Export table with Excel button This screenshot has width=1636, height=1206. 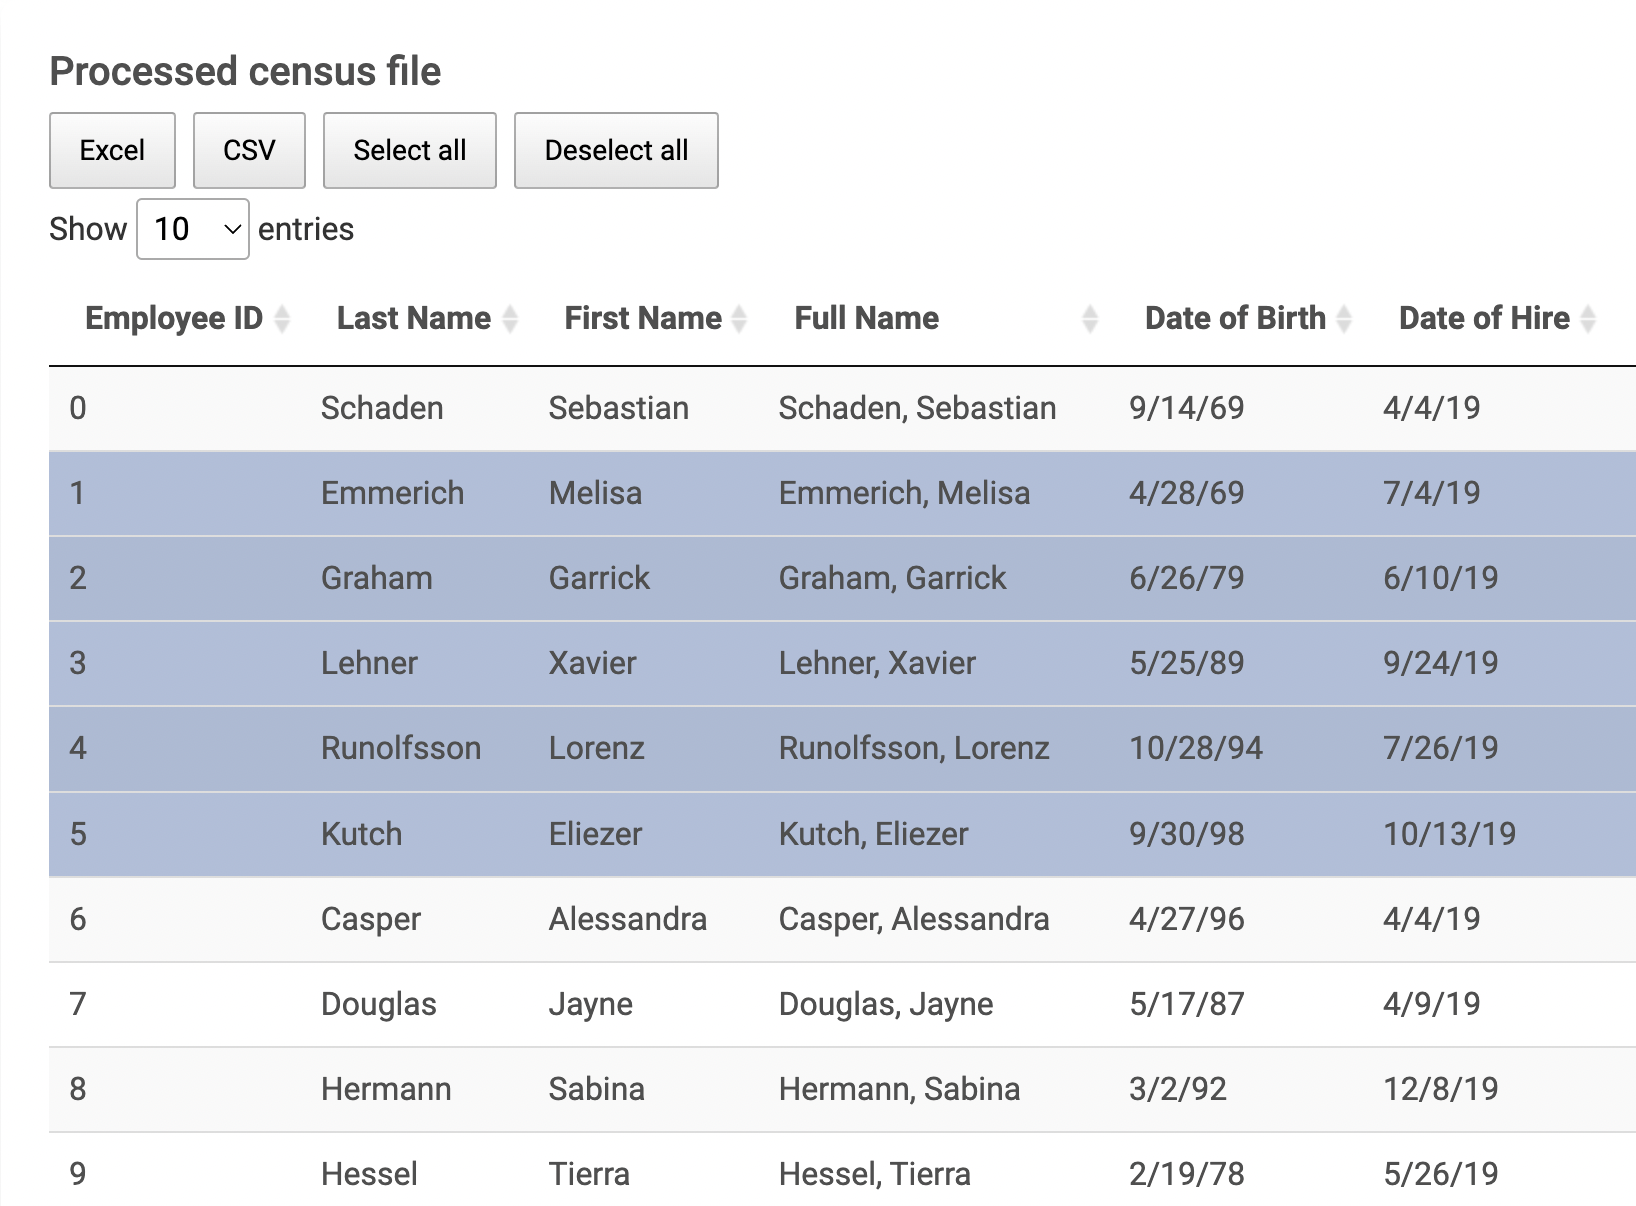pyautogui.click(x=112, y=151)
